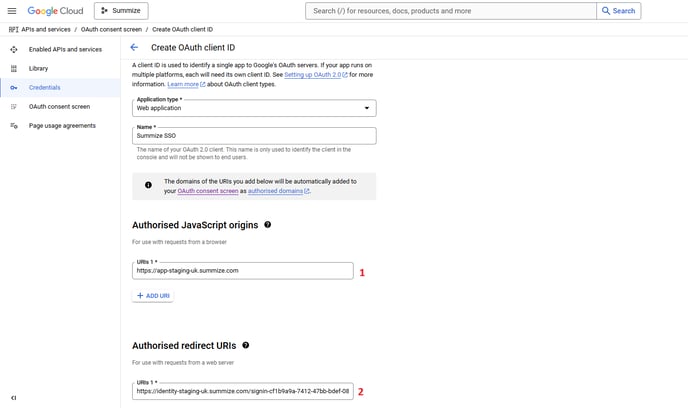The height and width of the screenshot is (408, 688).
Task: Click the JavaScript origins URIs 1 field
Action: point(243,270)
